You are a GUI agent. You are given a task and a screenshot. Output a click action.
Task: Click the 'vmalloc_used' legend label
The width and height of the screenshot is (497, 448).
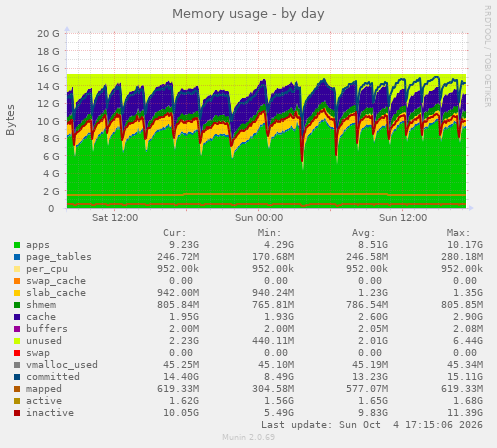pos(62,365)
